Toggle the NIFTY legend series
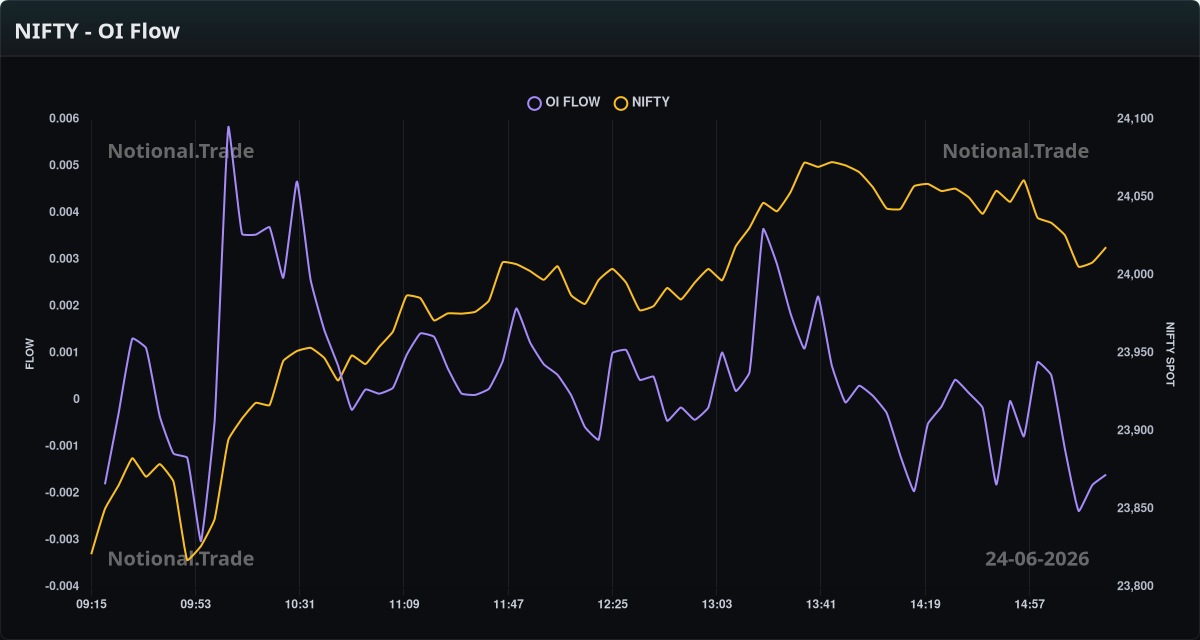Image resolution: width=1200 pixels, height=640 pixels. coord(642,102)
